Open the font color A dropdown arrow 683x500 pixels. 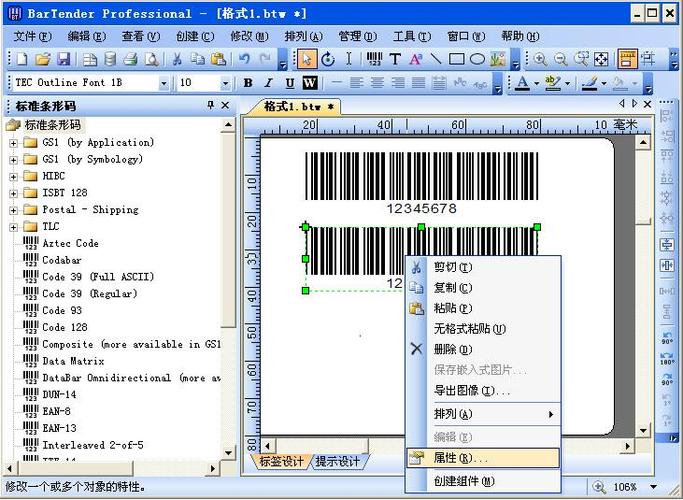point(537,83)
